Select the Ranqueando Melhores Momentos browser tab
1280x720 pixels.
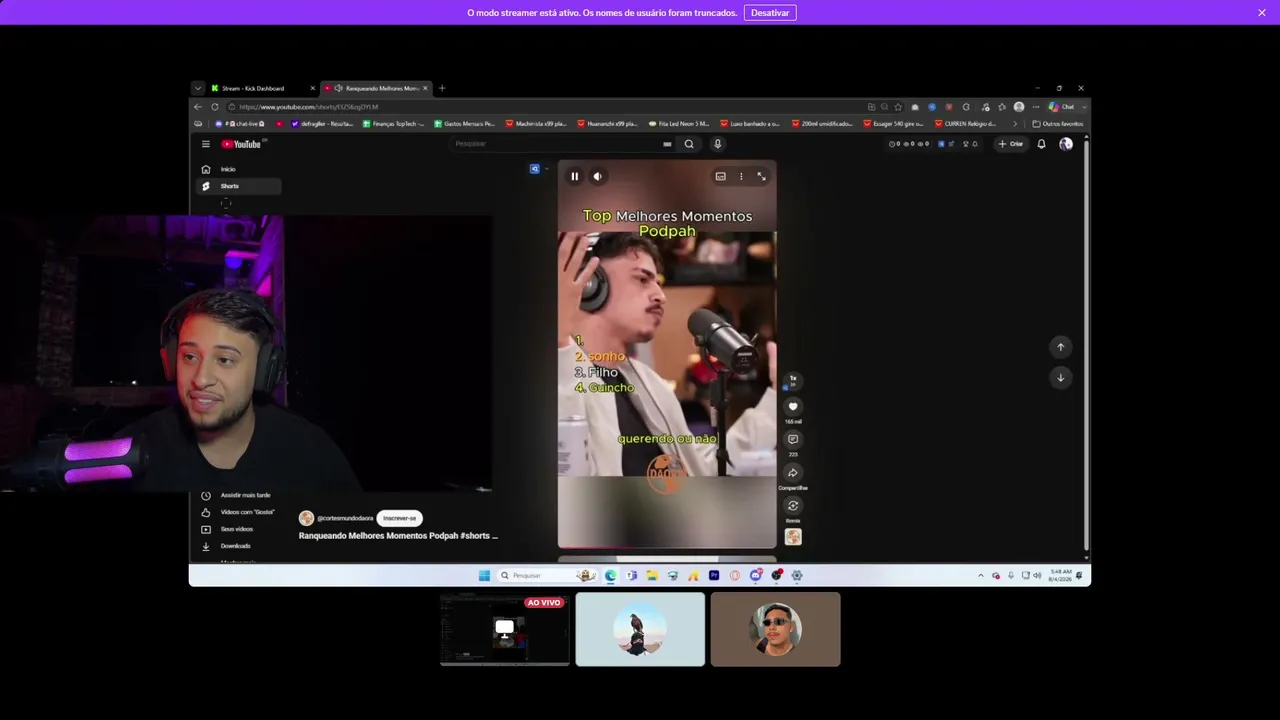click(x=377, y=88)
